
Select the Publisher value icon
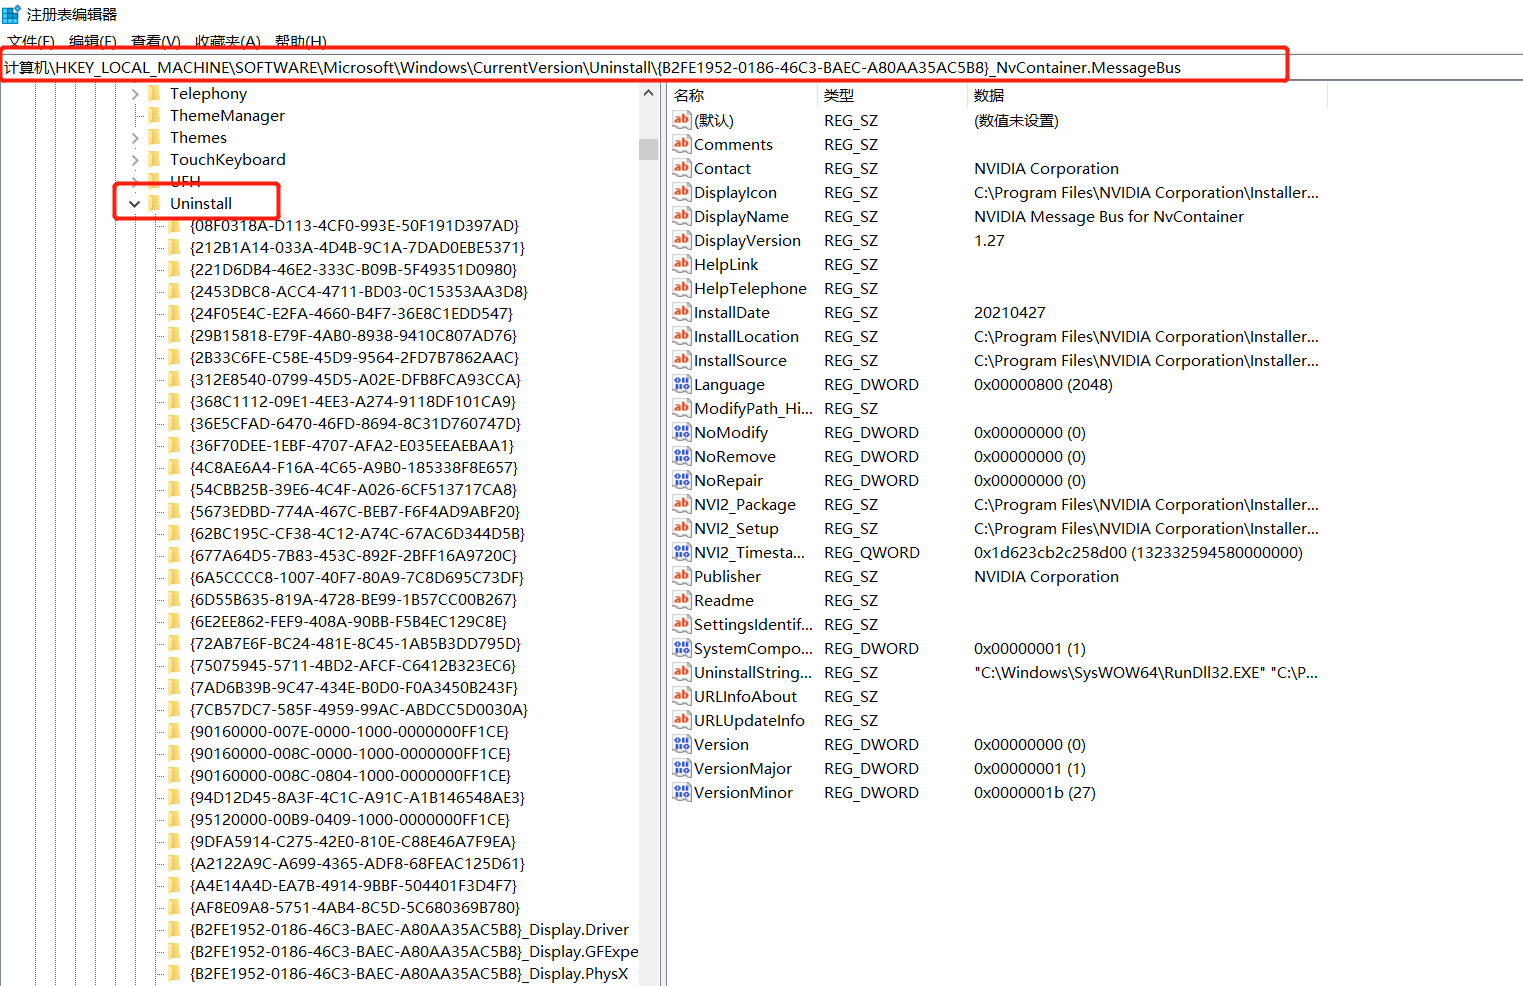coord(682,576)
